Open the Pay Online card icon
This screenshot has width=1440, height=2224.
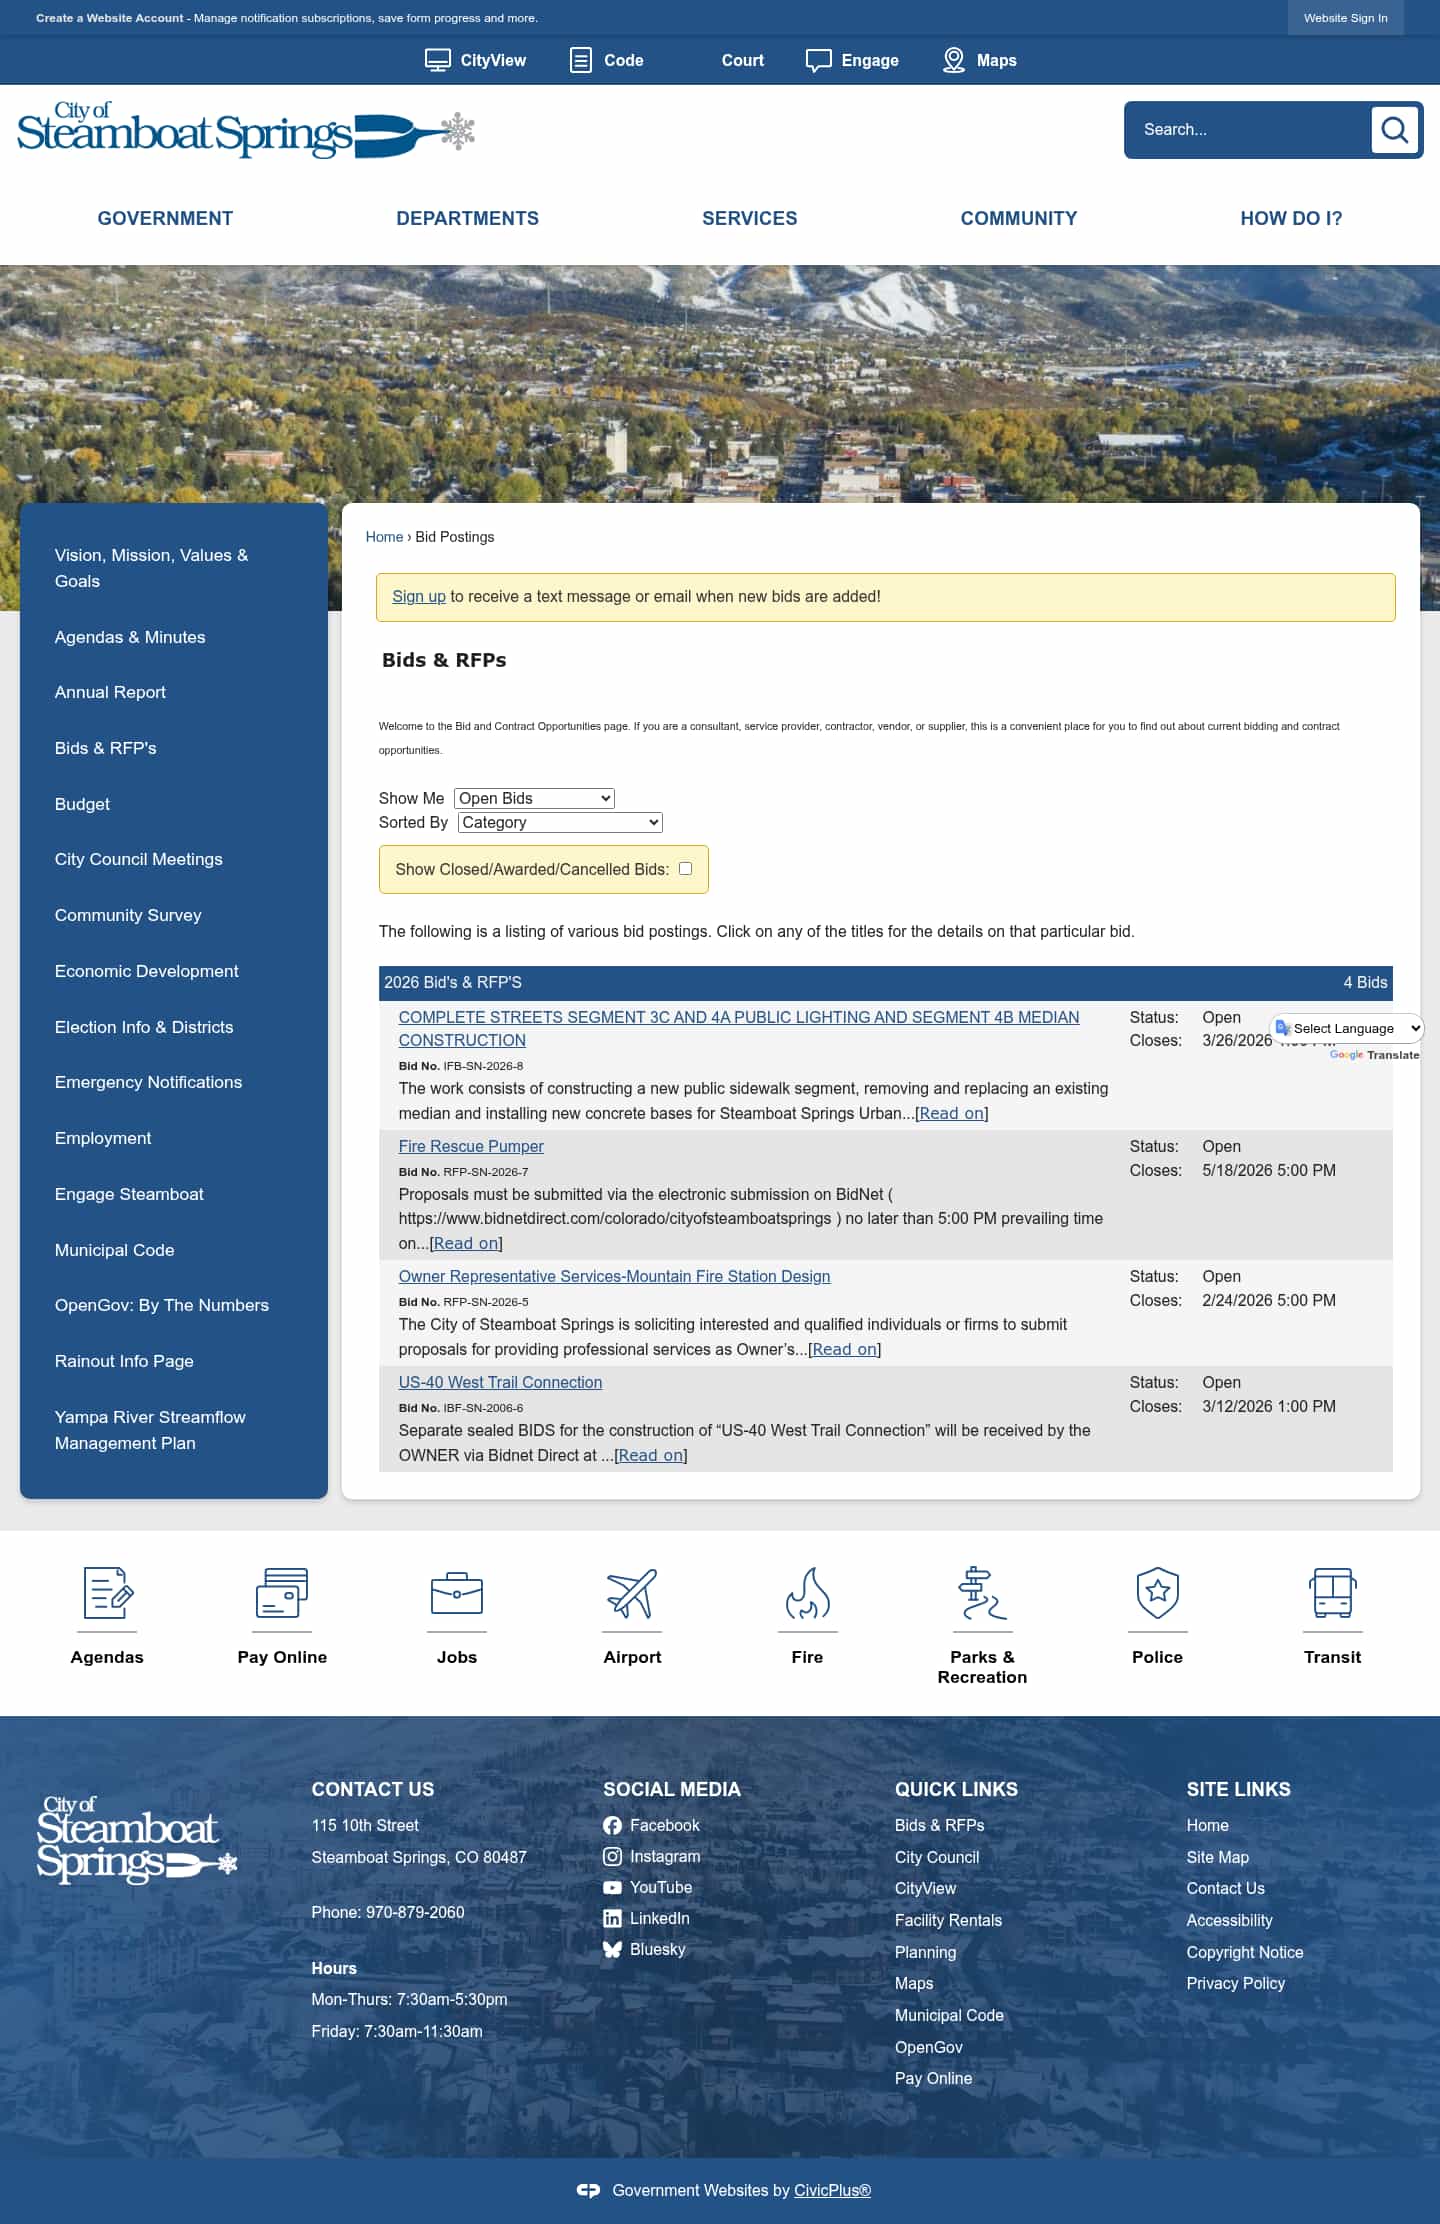click(282, 1593)
